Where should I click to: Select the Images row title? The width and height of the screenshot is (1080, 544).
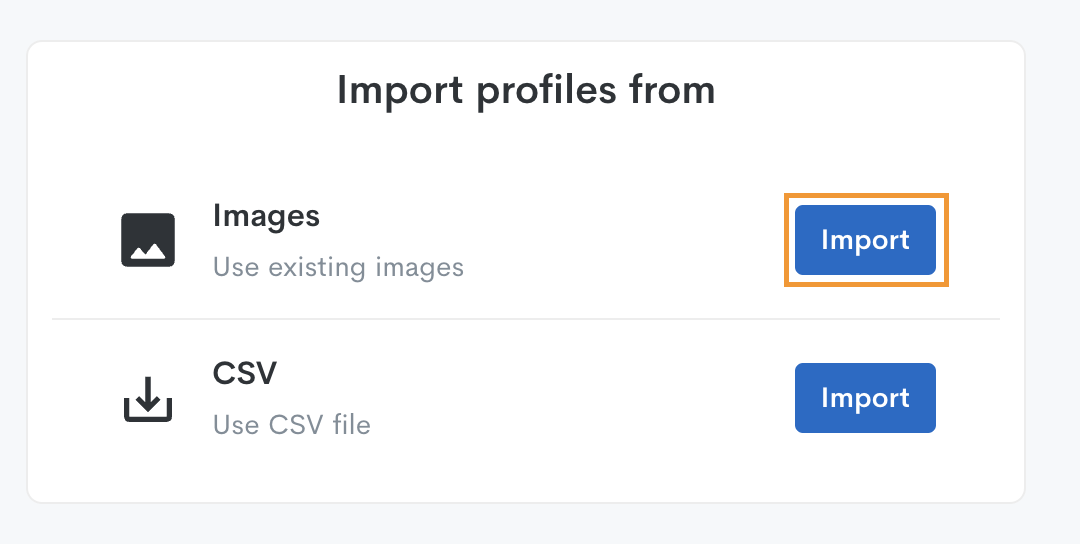point(267,216)
